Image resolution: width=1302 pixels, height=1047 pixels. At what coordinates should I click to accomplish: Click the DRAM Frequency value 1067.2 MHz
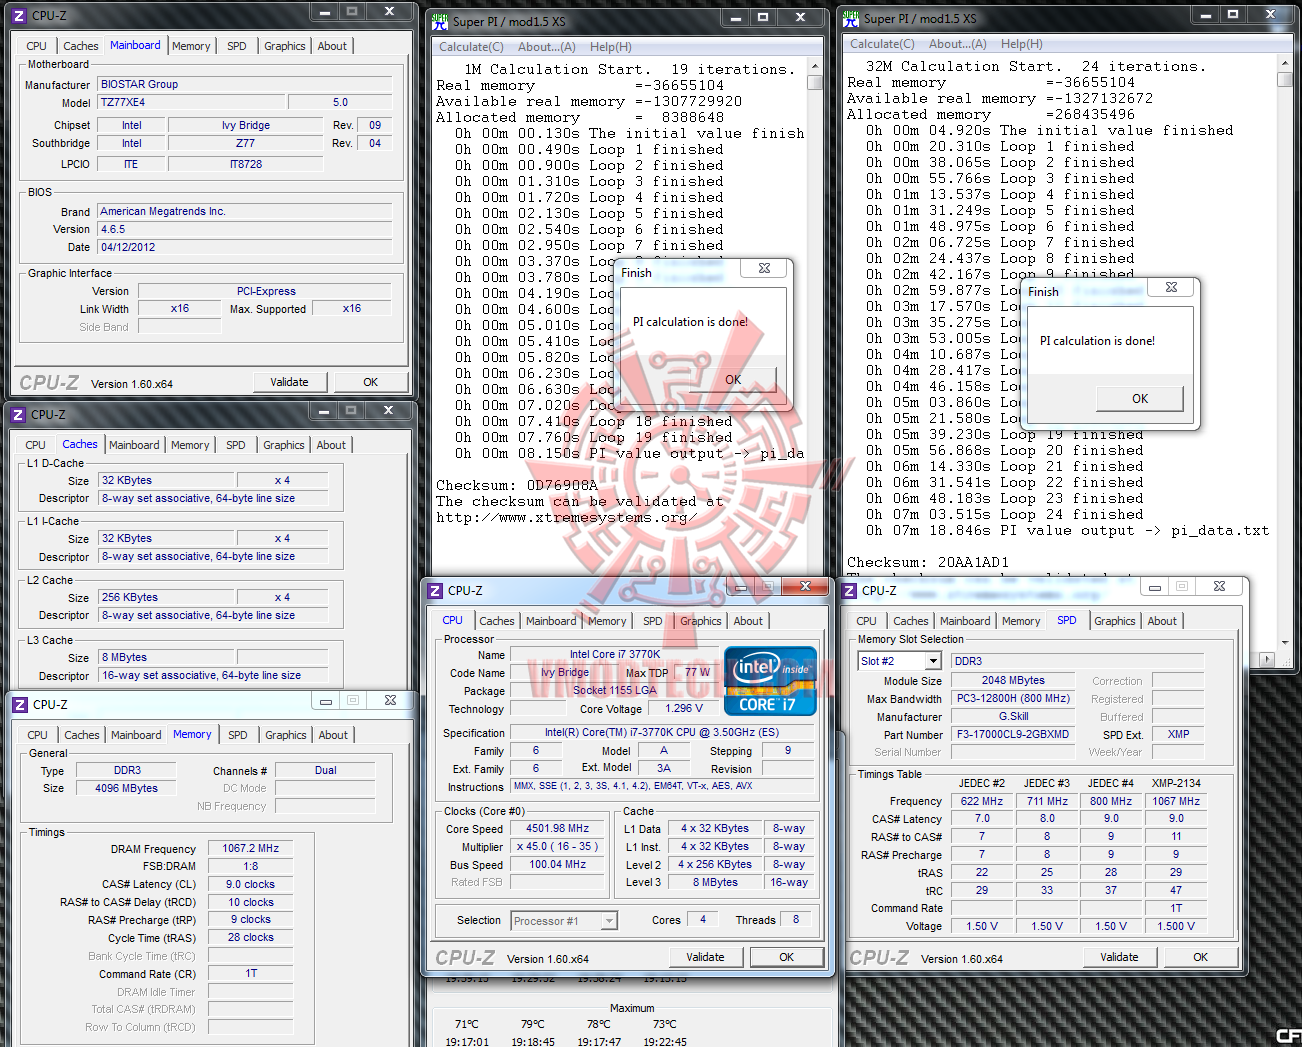point(251,848)
